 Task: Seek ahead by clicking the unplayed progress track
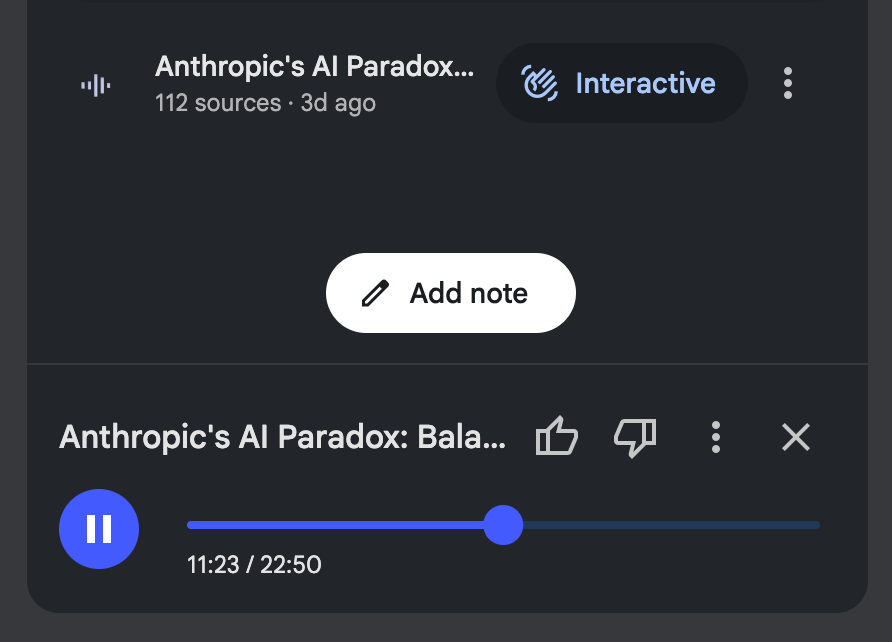coord(670,525)
